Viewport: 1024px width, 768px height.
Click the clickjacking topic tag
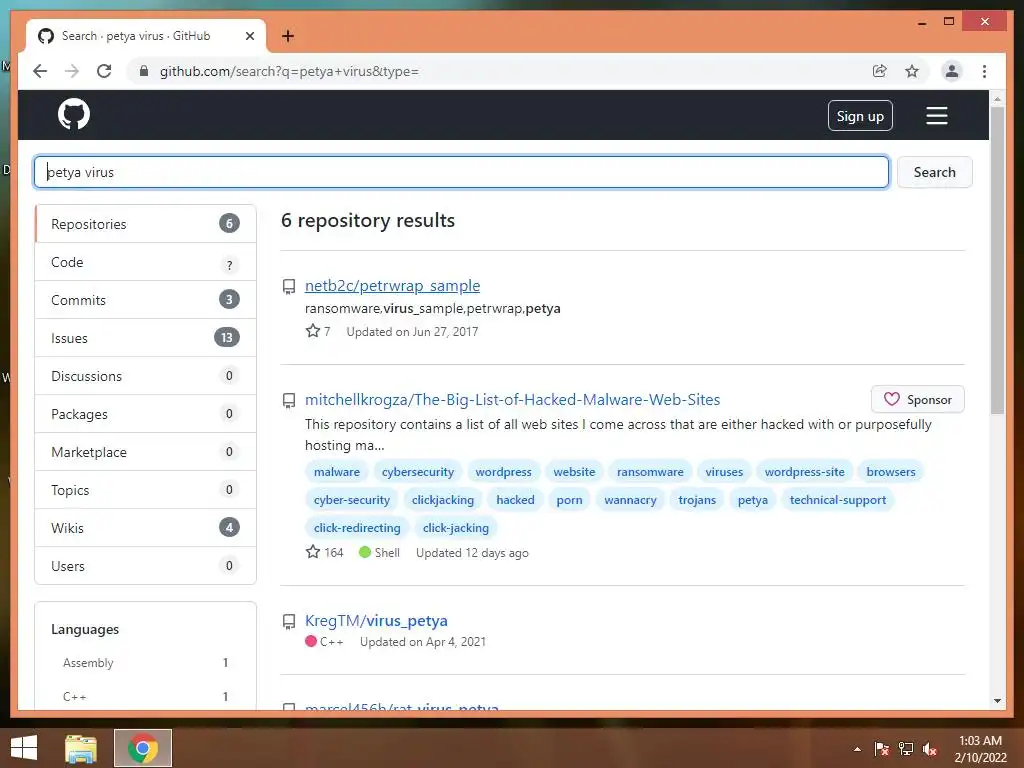point(443,500)
